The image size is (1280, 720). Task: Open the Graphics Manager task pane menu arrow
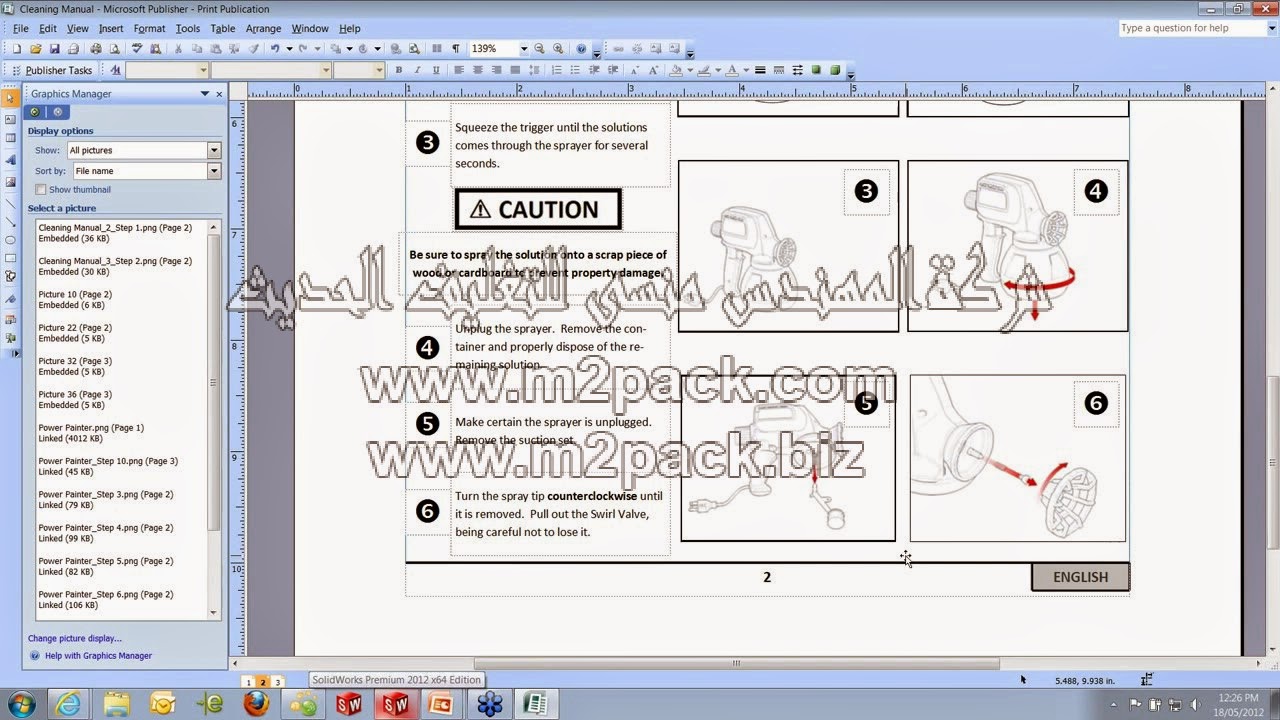[204, 94]
